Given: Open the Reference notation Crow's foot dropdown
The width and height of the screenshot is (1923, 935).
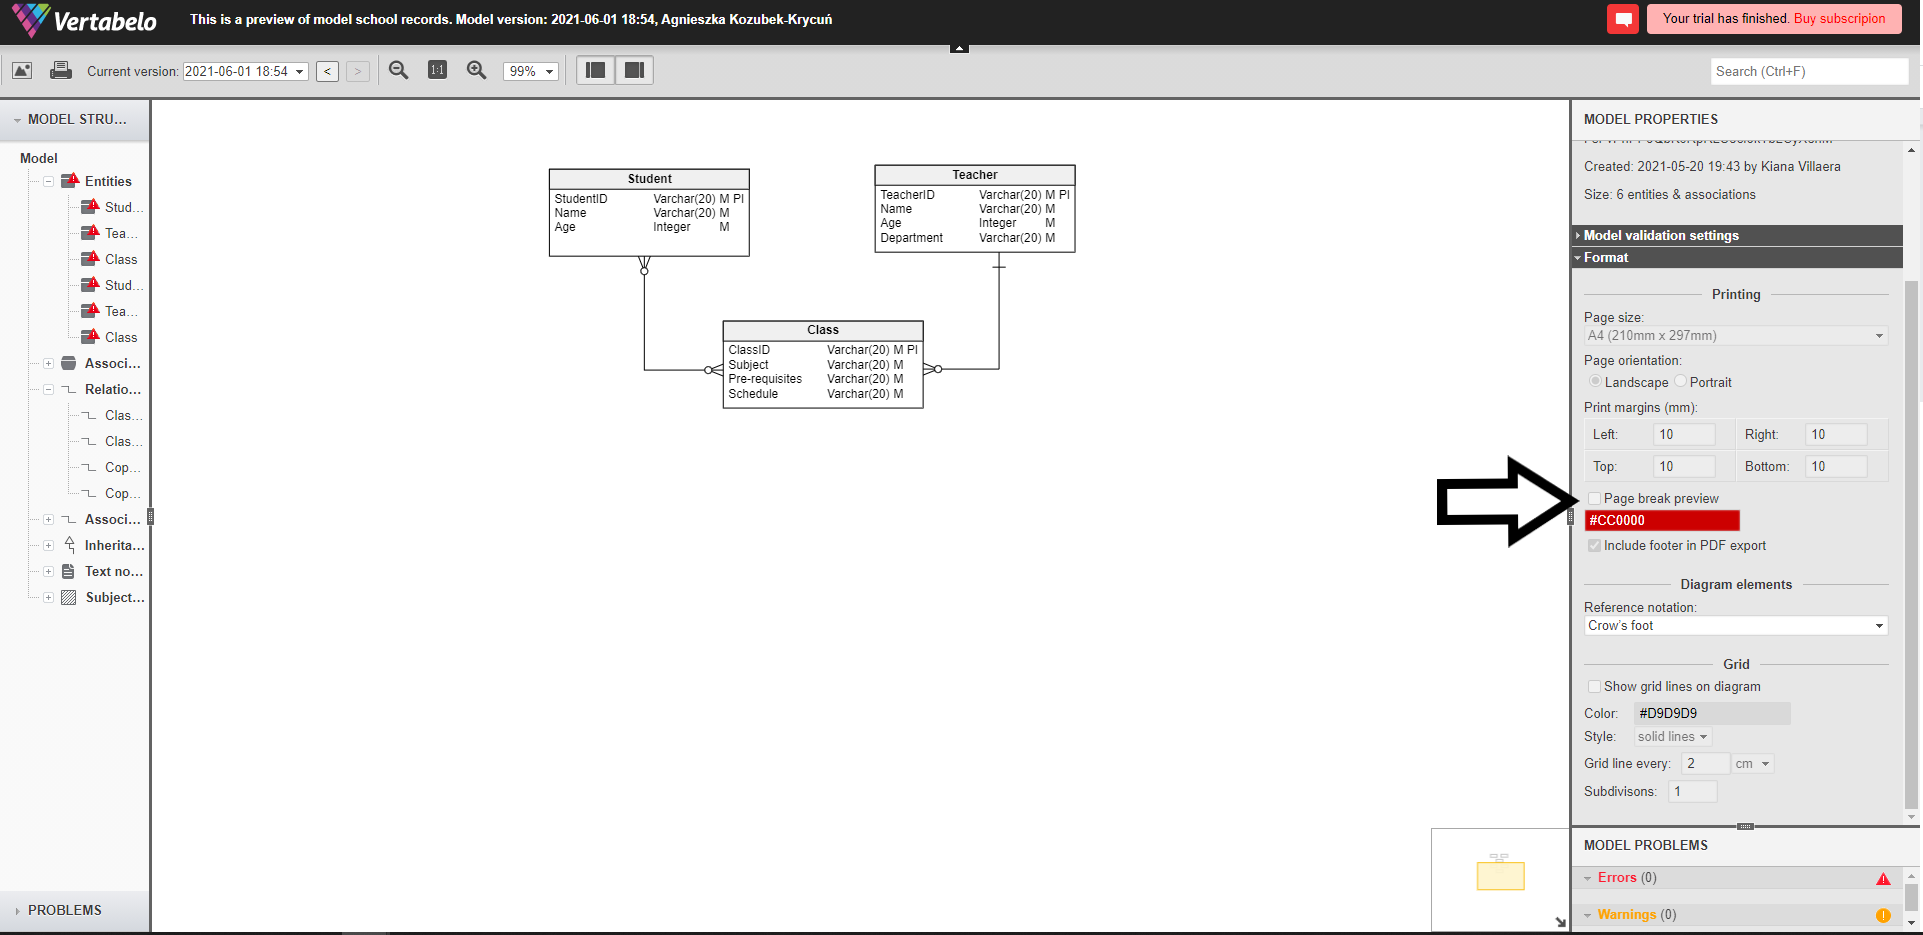Looking at the screenshot, I should (1736, 626).
